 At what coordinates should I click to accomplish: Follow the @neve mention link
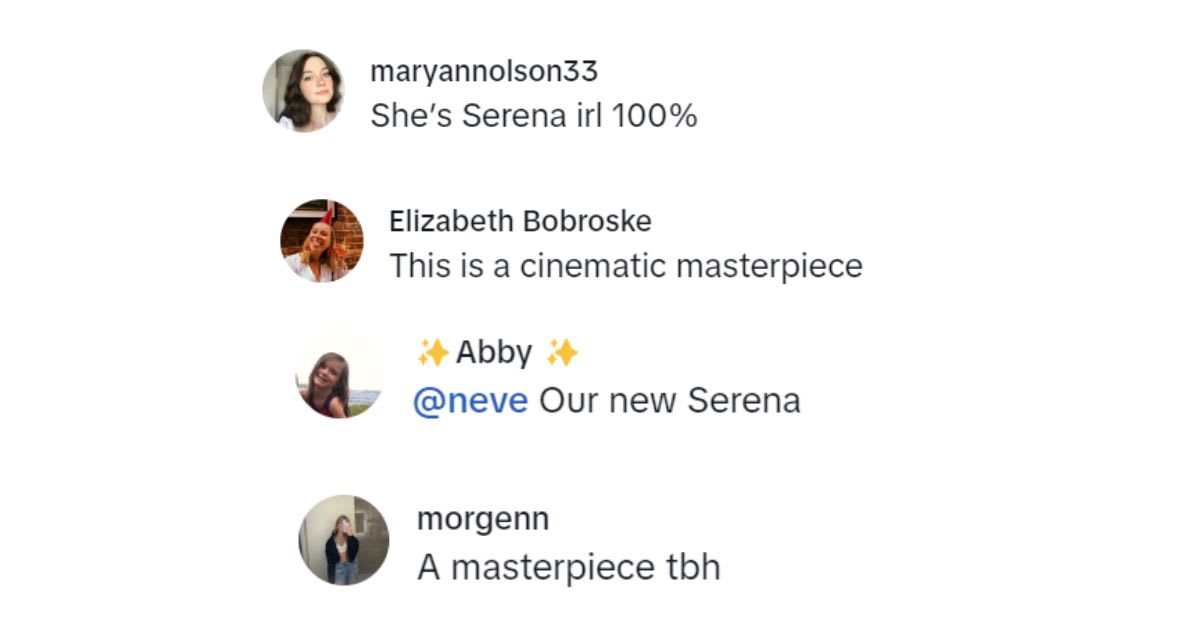tap(470, 401)
